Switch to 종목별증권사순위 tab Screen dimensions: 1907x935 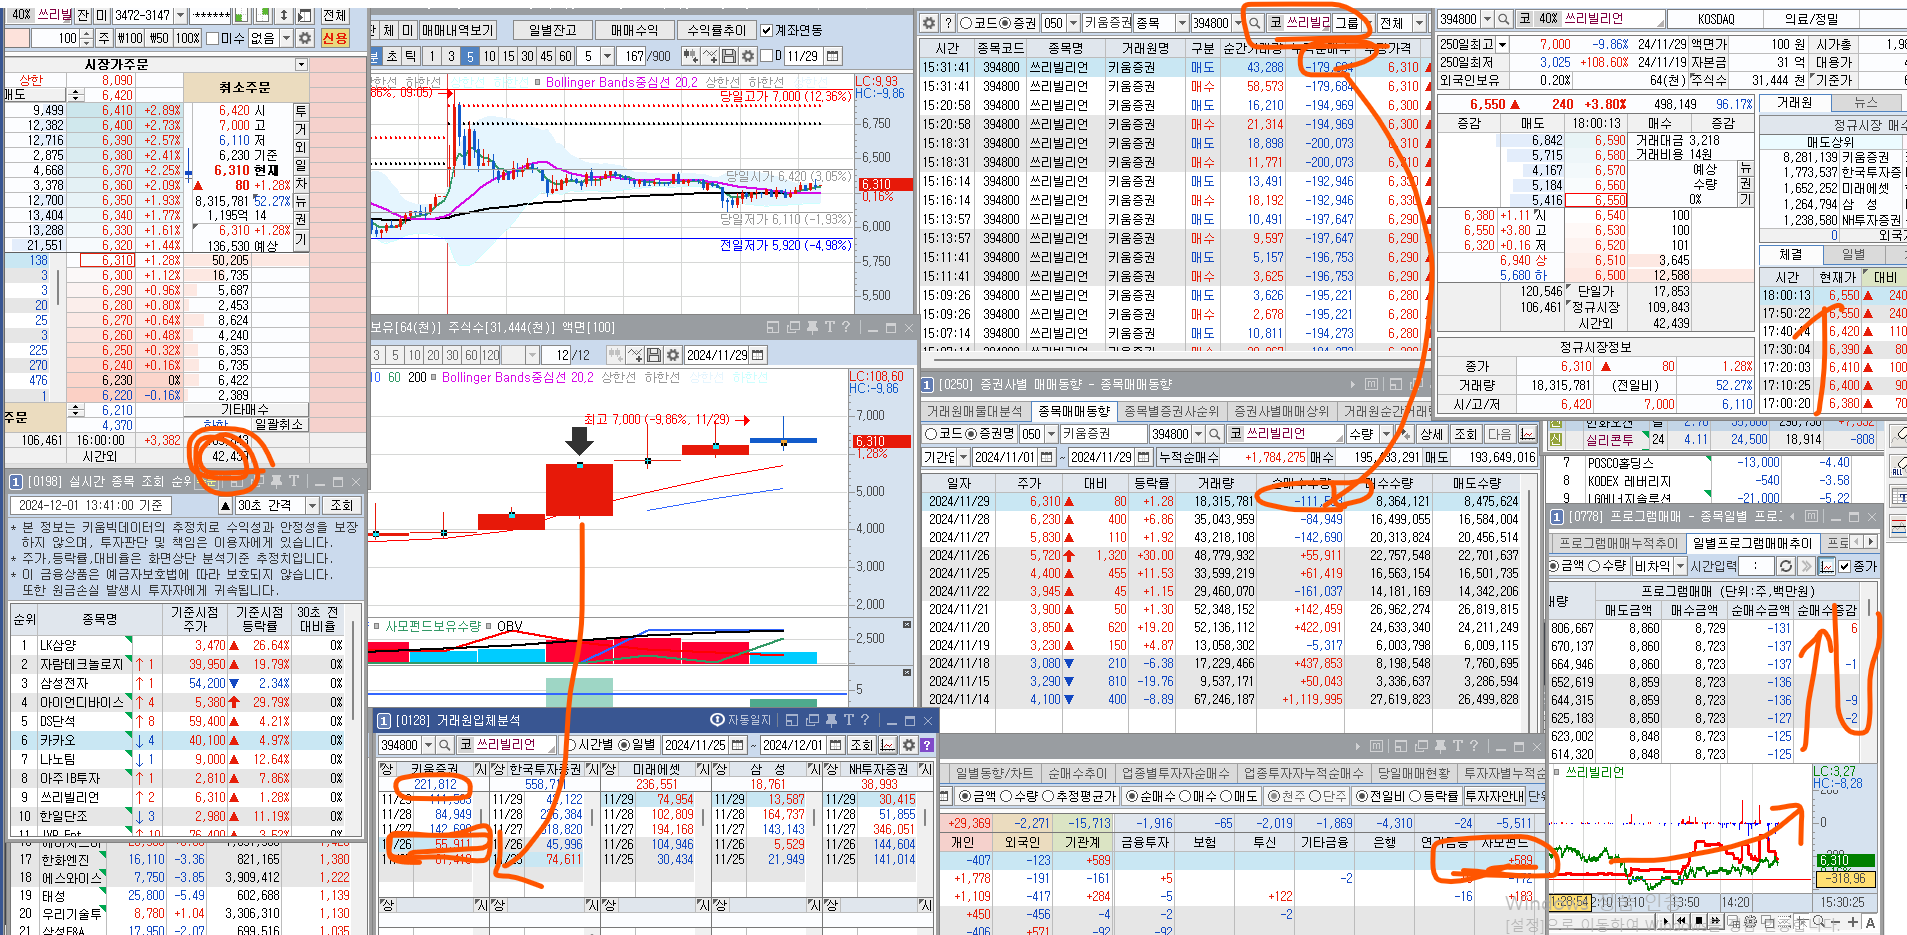pyautogui.click(x=1171, y=411)
